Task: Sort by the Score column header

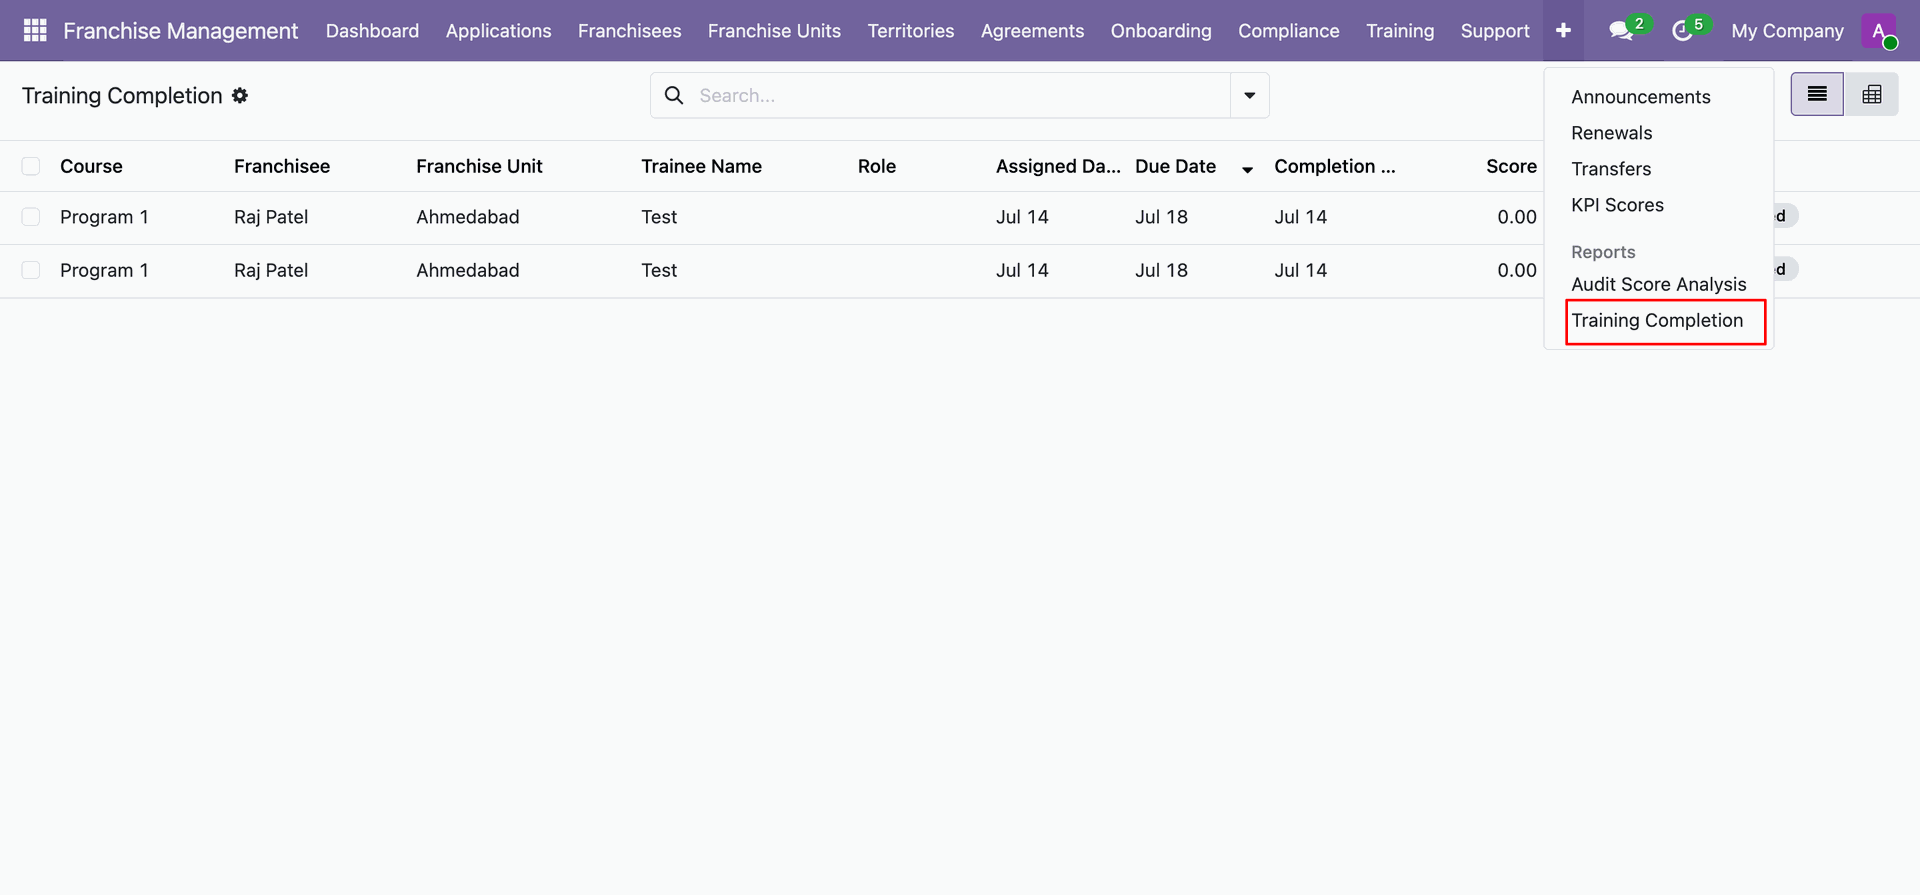Action: pyautogui.click(x=1511, y=166)
